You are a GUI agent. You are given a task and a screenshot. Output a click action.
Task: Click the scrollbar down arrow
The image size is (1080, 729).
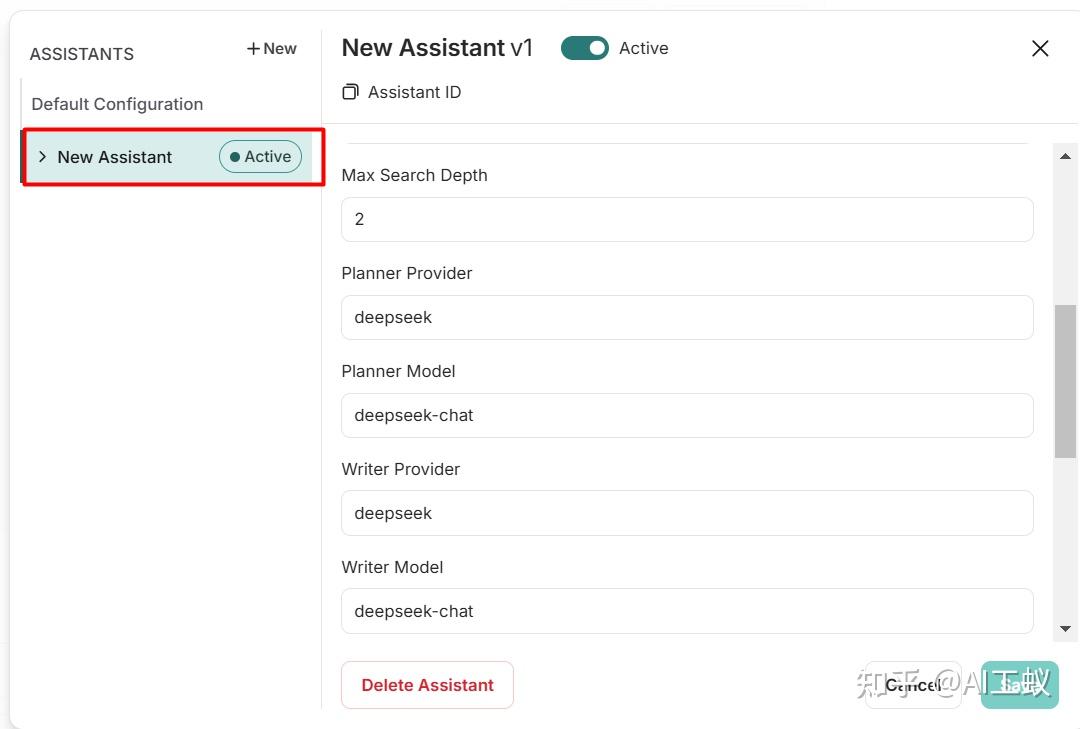[1065, 629]
